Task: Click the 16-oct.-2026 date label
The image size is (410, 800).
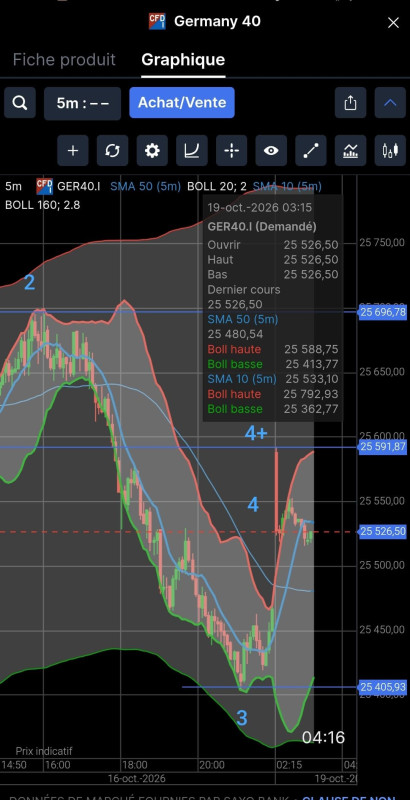Action: pos(137,779)
